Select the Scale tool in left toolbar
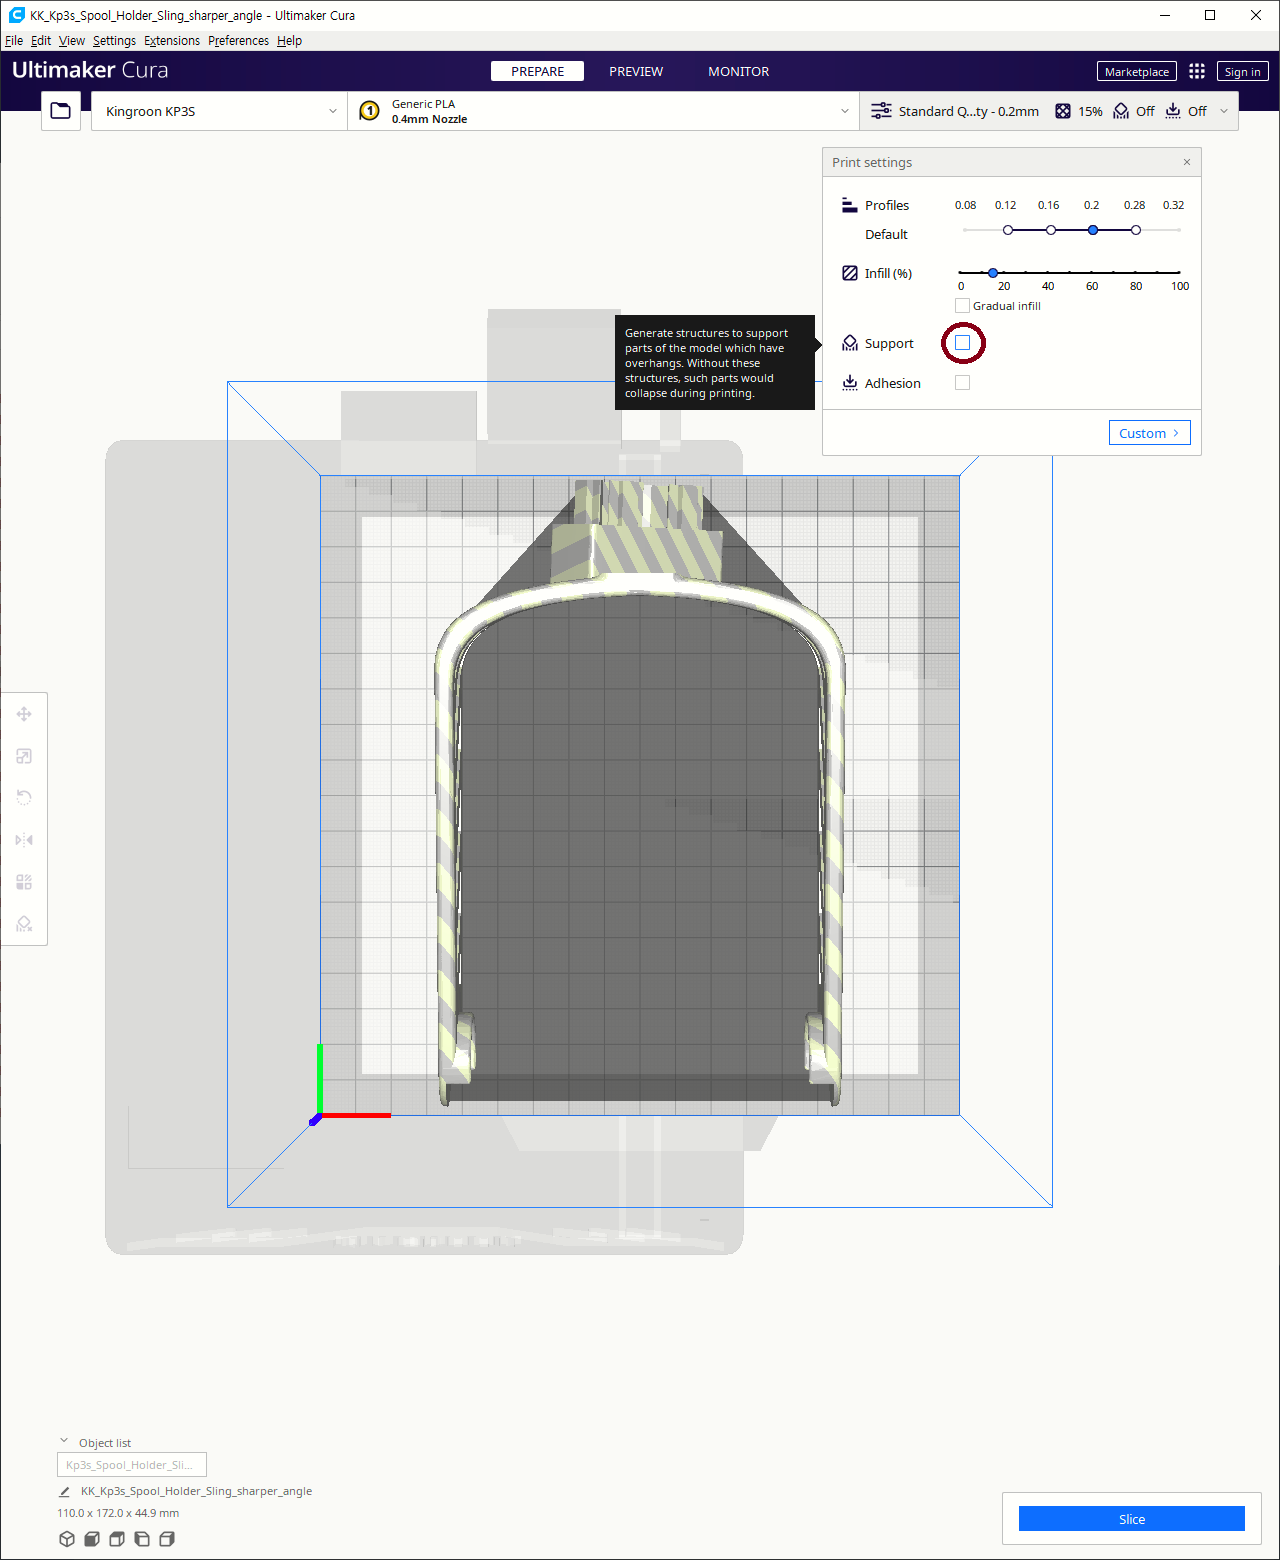The image size is (1280, 1560). (x=24, y=756)
